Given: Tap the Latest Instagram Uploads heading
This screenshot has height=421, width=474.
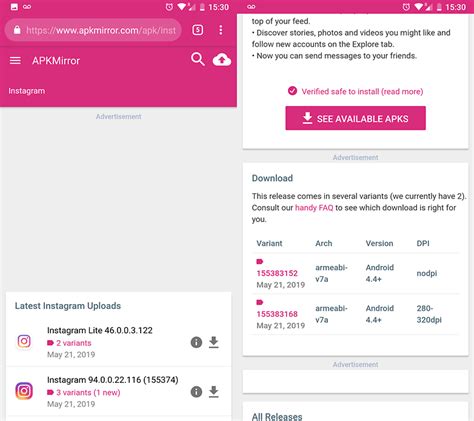Looking at the screenshot, I should pos(68,306).
